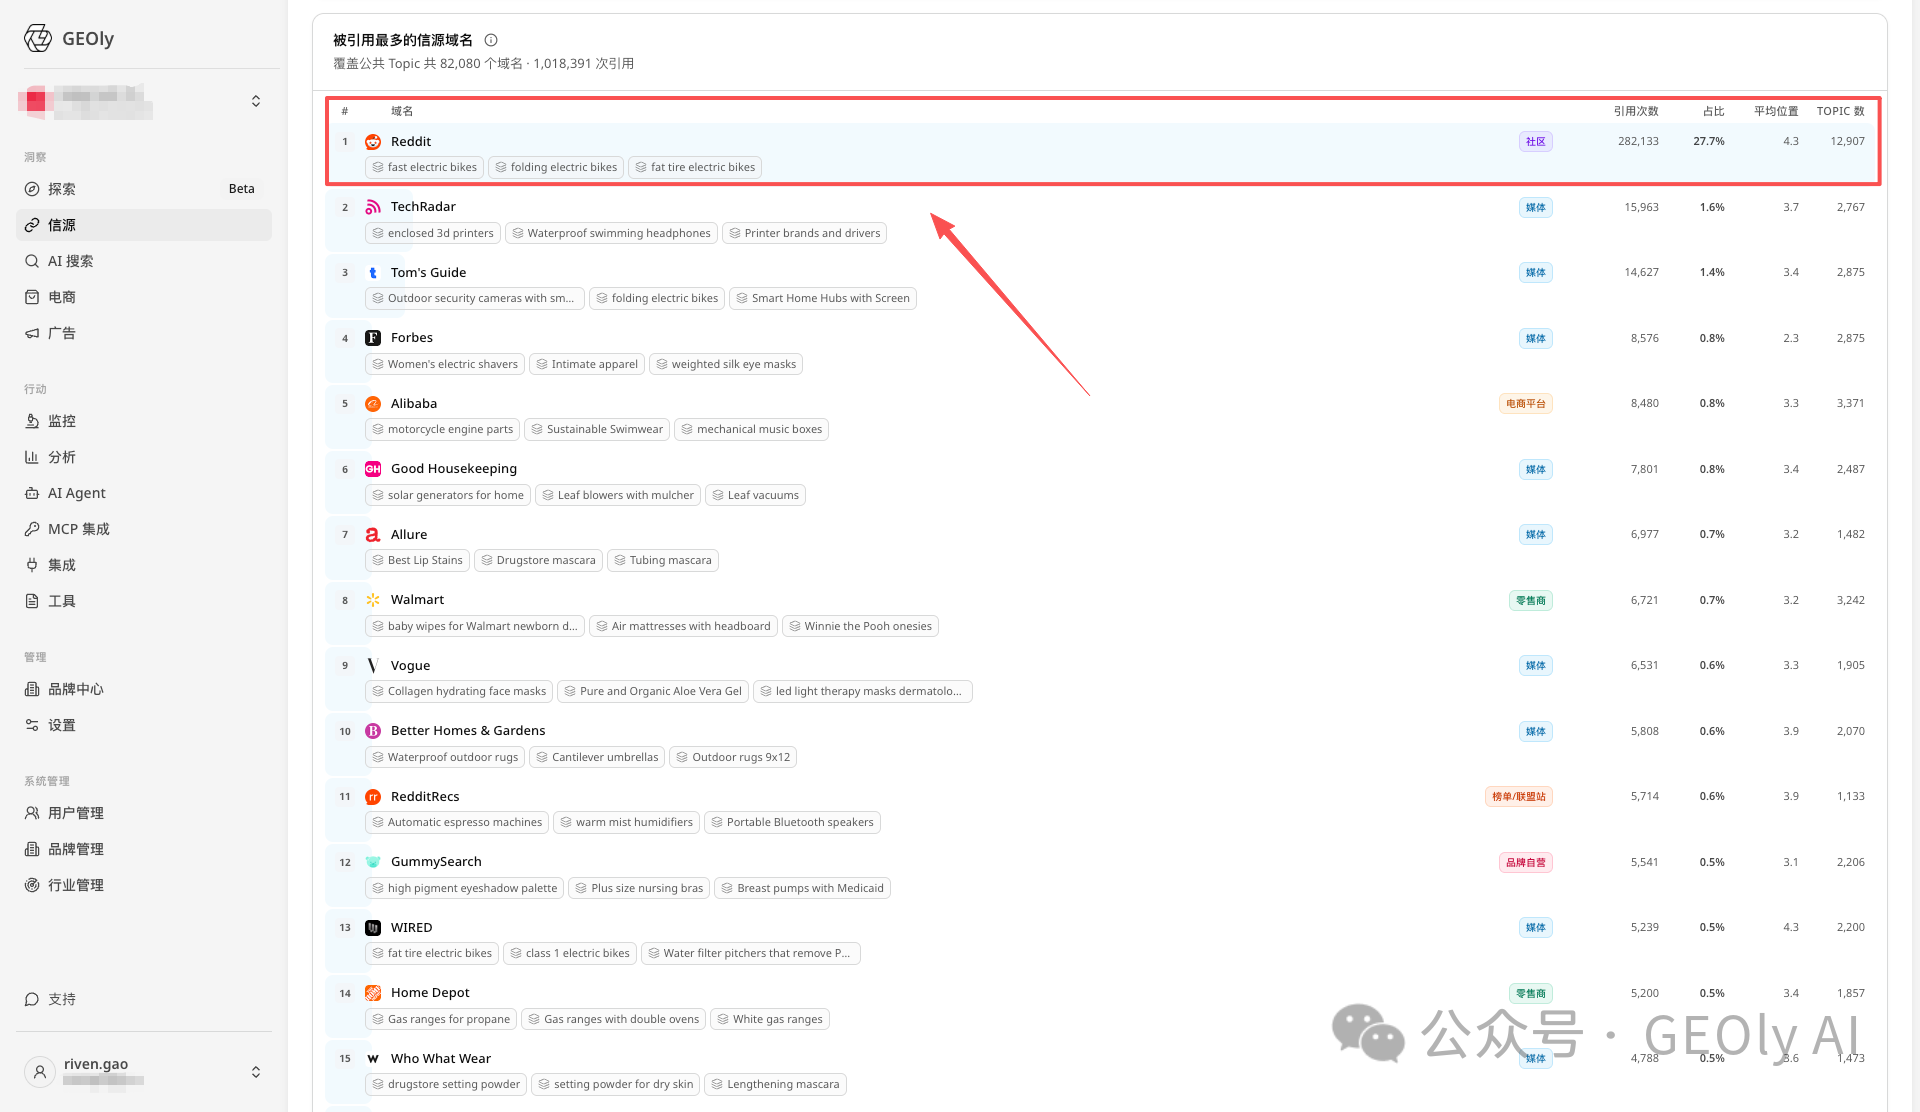
Task: Click the WIRED favicon icon
Action: (x=373, y=928)
